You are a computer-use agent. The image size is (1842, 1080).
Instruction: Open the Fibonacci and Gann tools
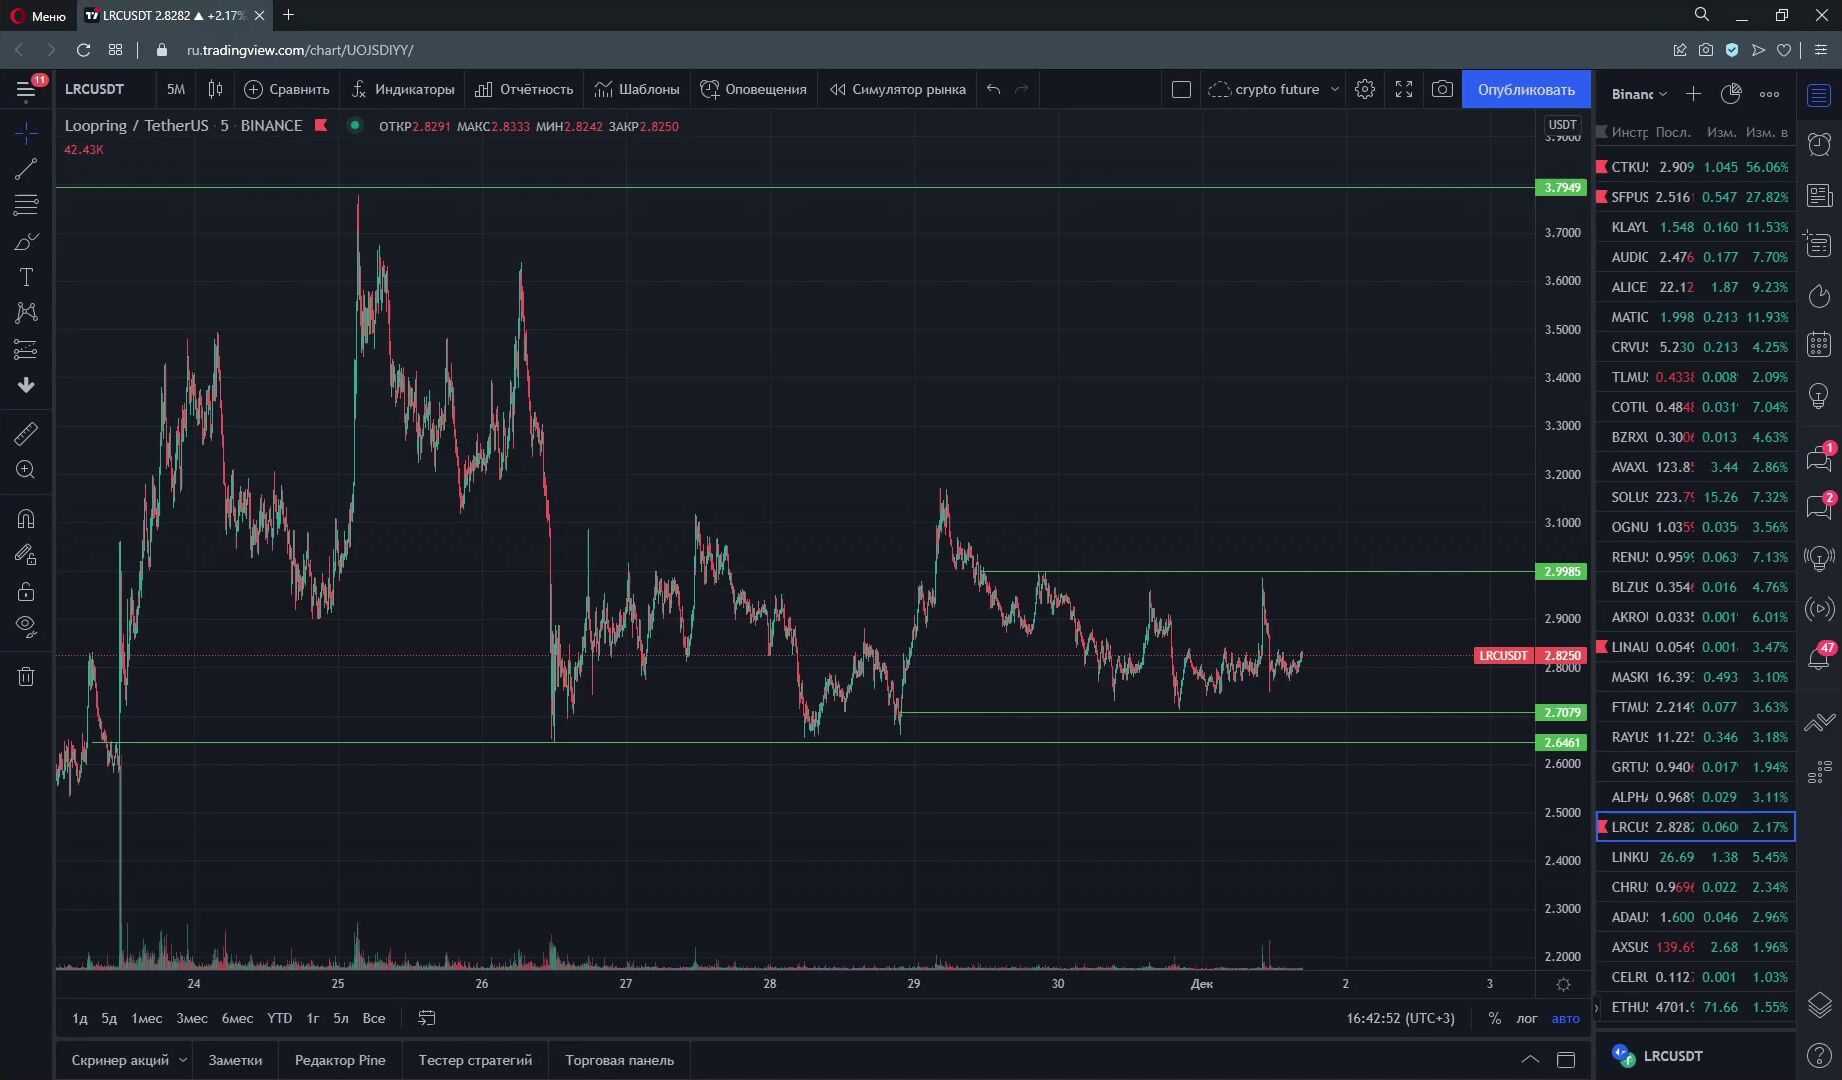tap(26, 205)
